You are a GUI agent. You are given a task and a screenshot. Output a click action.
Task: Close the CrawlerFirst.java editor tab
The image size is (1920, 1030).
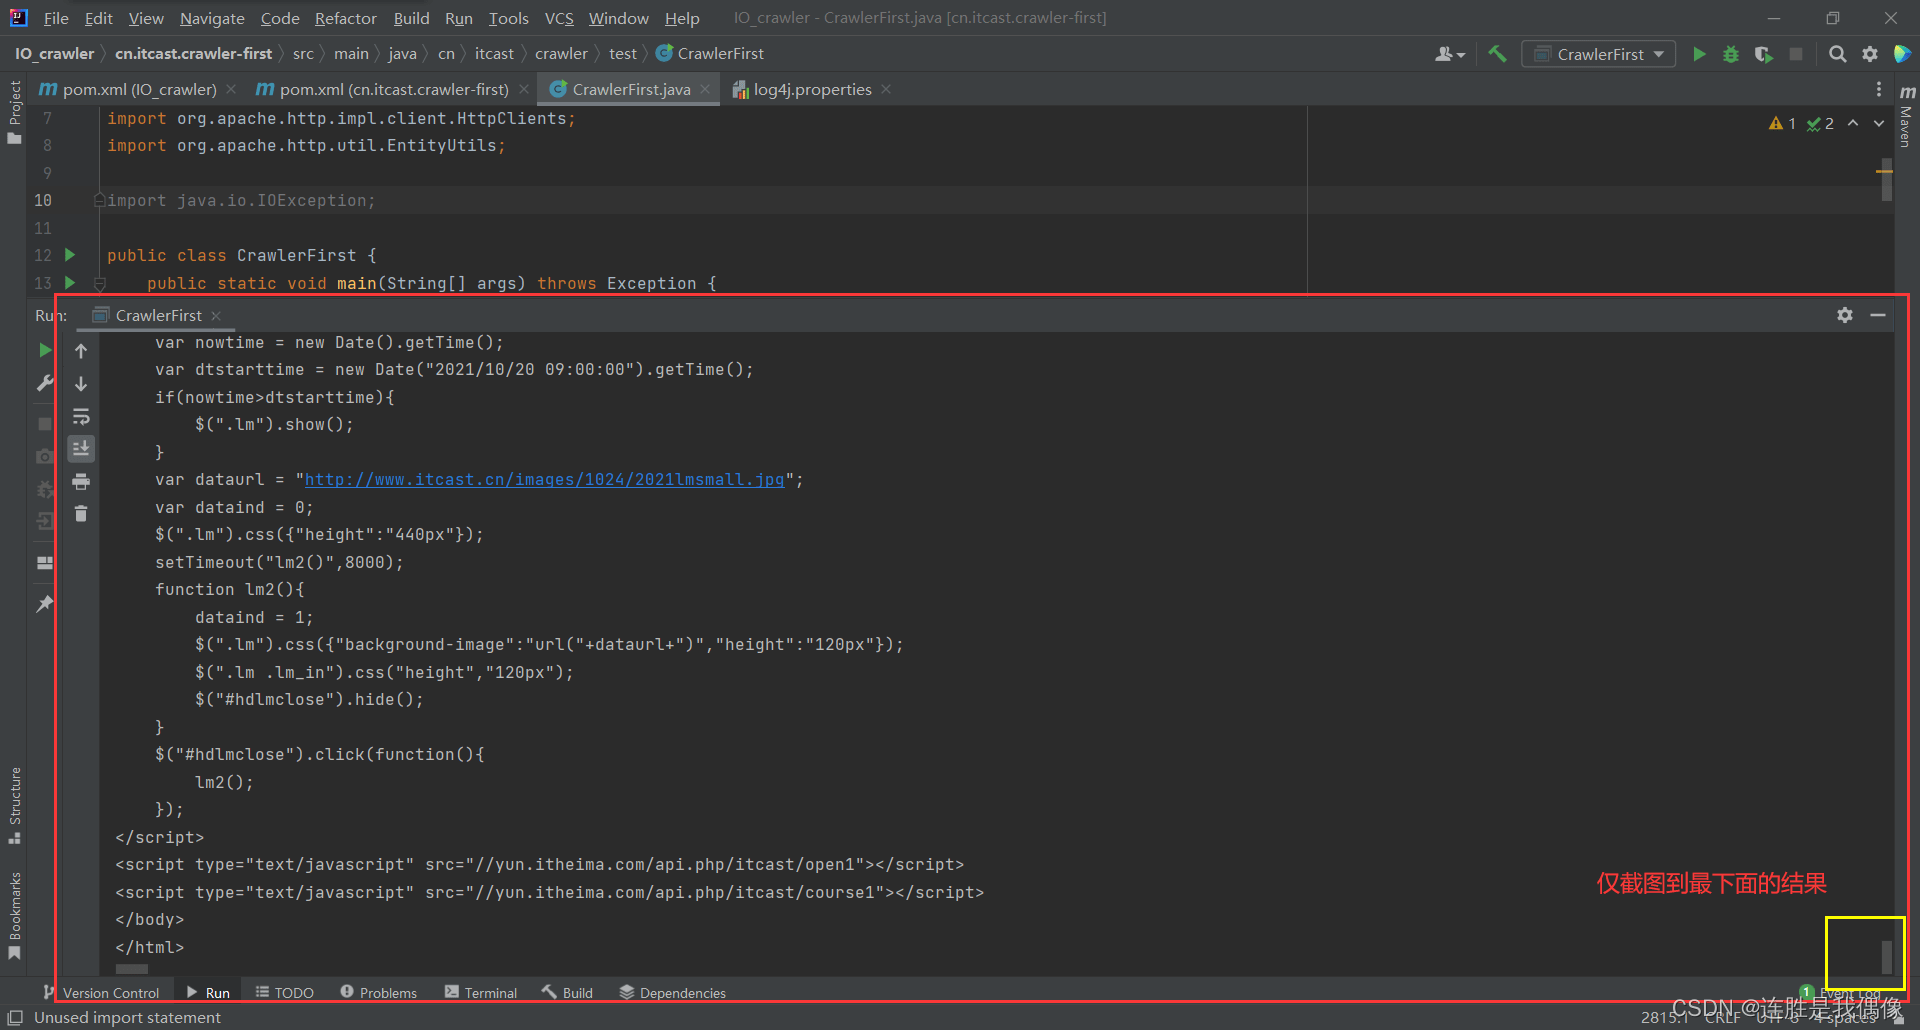point(705,89)
